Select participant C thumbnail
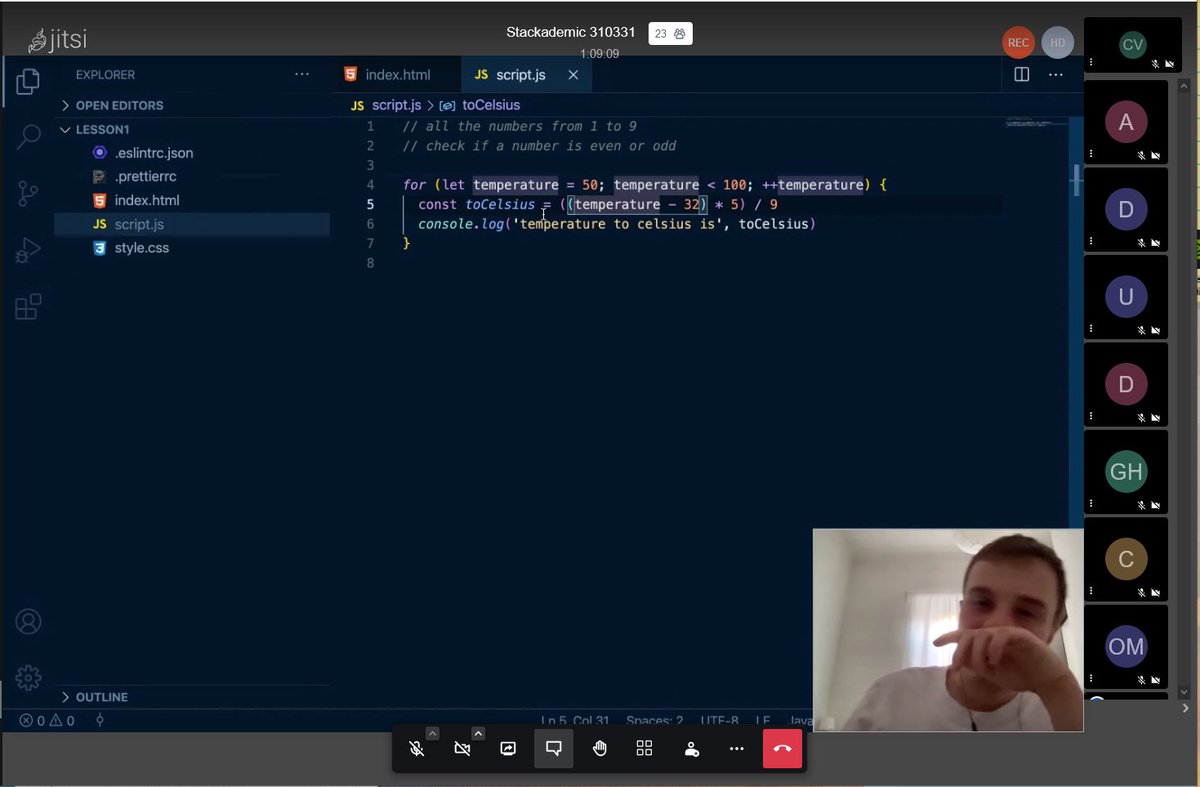 [1126, 559]
